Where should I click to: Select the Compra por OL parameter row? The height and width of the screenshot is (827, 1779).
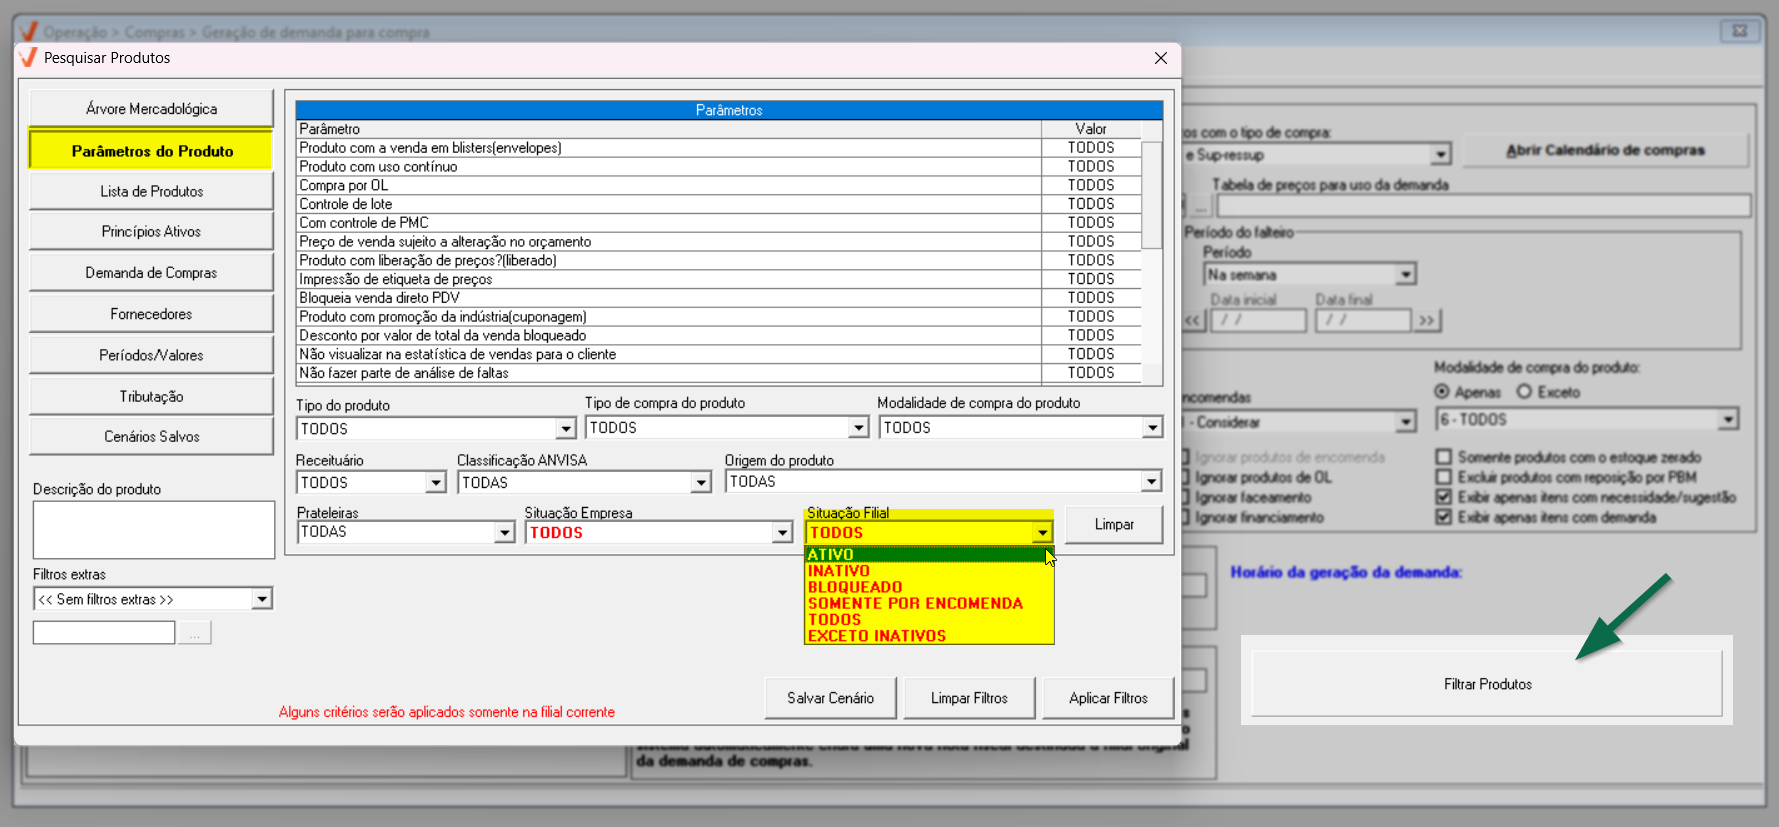(x=668, y=185)
